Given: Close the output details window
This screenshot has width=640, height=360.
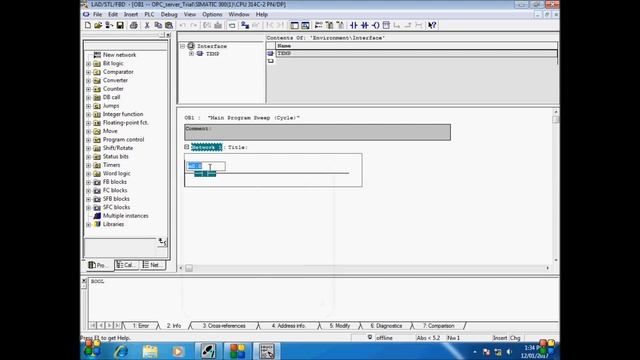Looking at the screenshot, I should (x=84, y=281).
